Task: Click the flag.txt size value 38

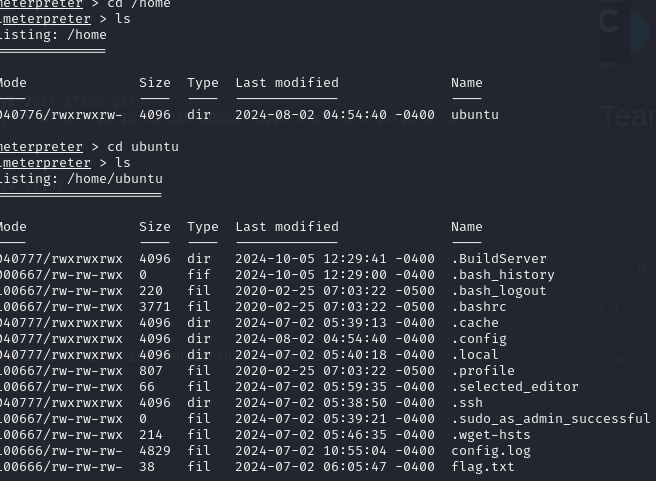Action: click(x=147, y=467)
